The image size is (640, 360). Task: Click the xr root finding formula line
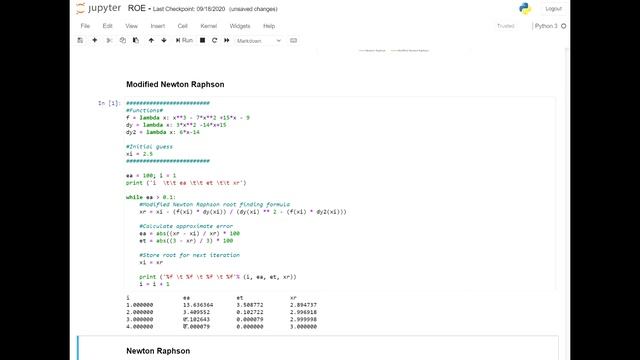(242, 212)
